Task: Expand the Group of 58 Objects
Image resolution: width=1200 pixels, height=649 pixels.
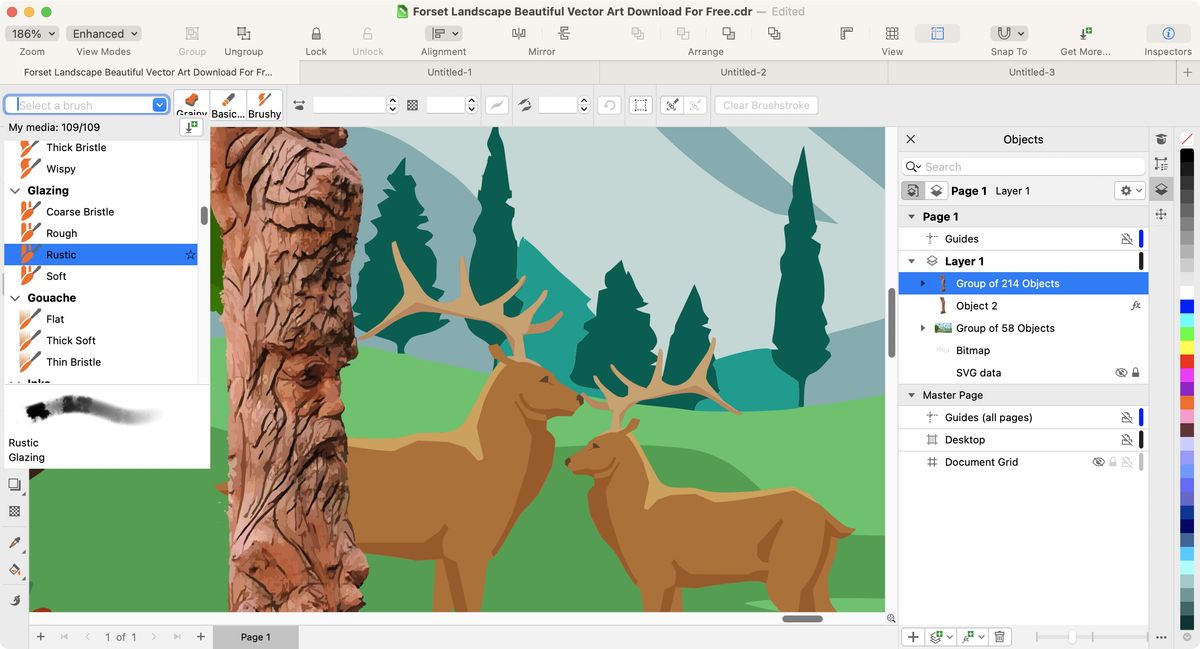Action: pos(923,328)
